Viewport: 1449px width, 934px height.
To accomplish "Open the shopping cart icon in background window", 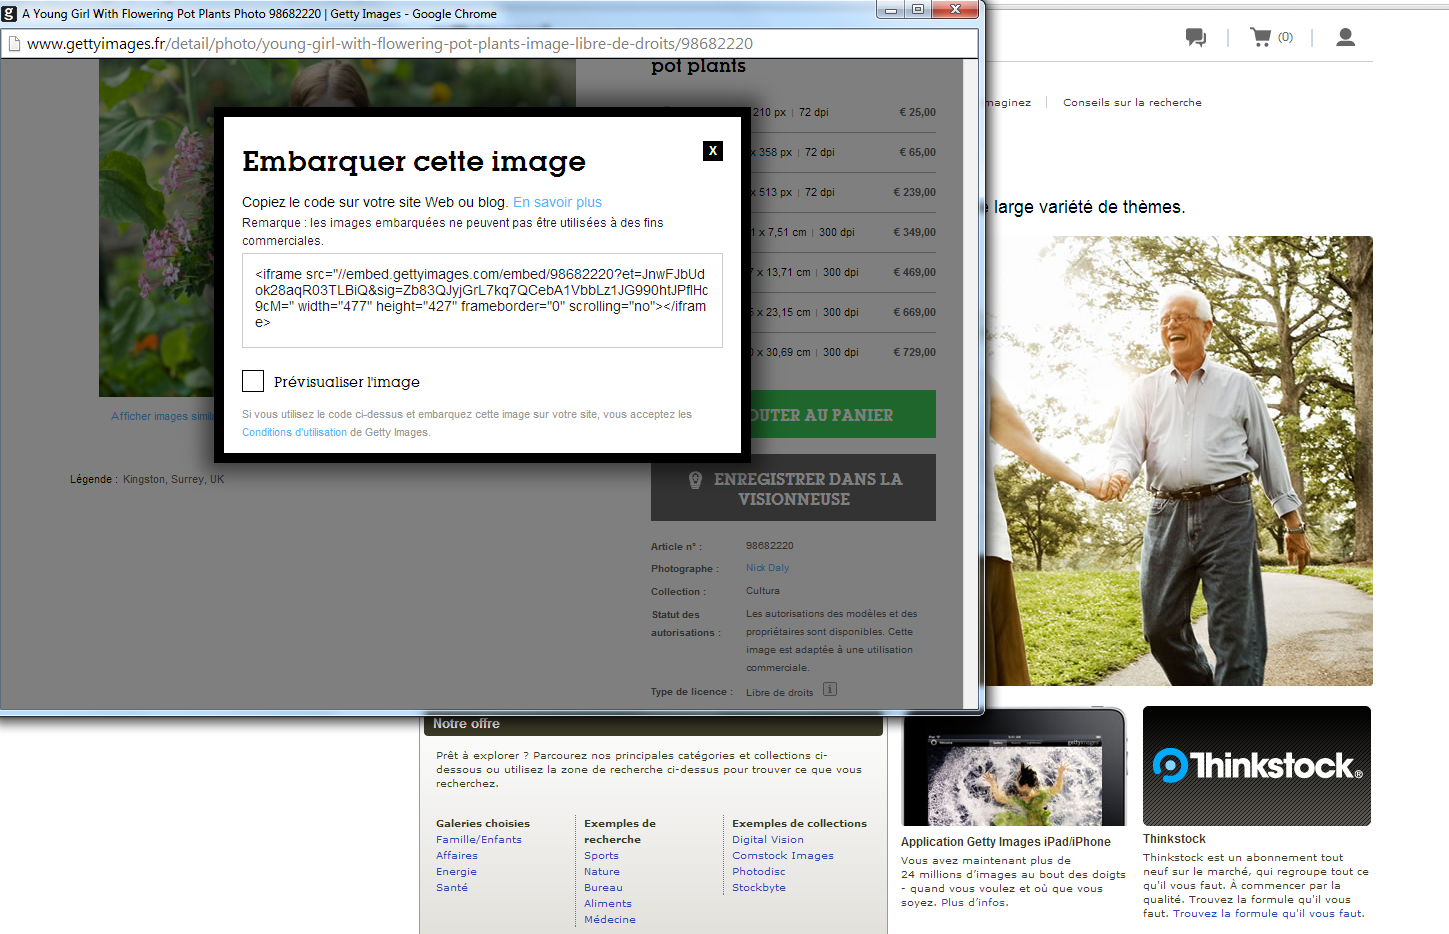I will pos(1260,37).
